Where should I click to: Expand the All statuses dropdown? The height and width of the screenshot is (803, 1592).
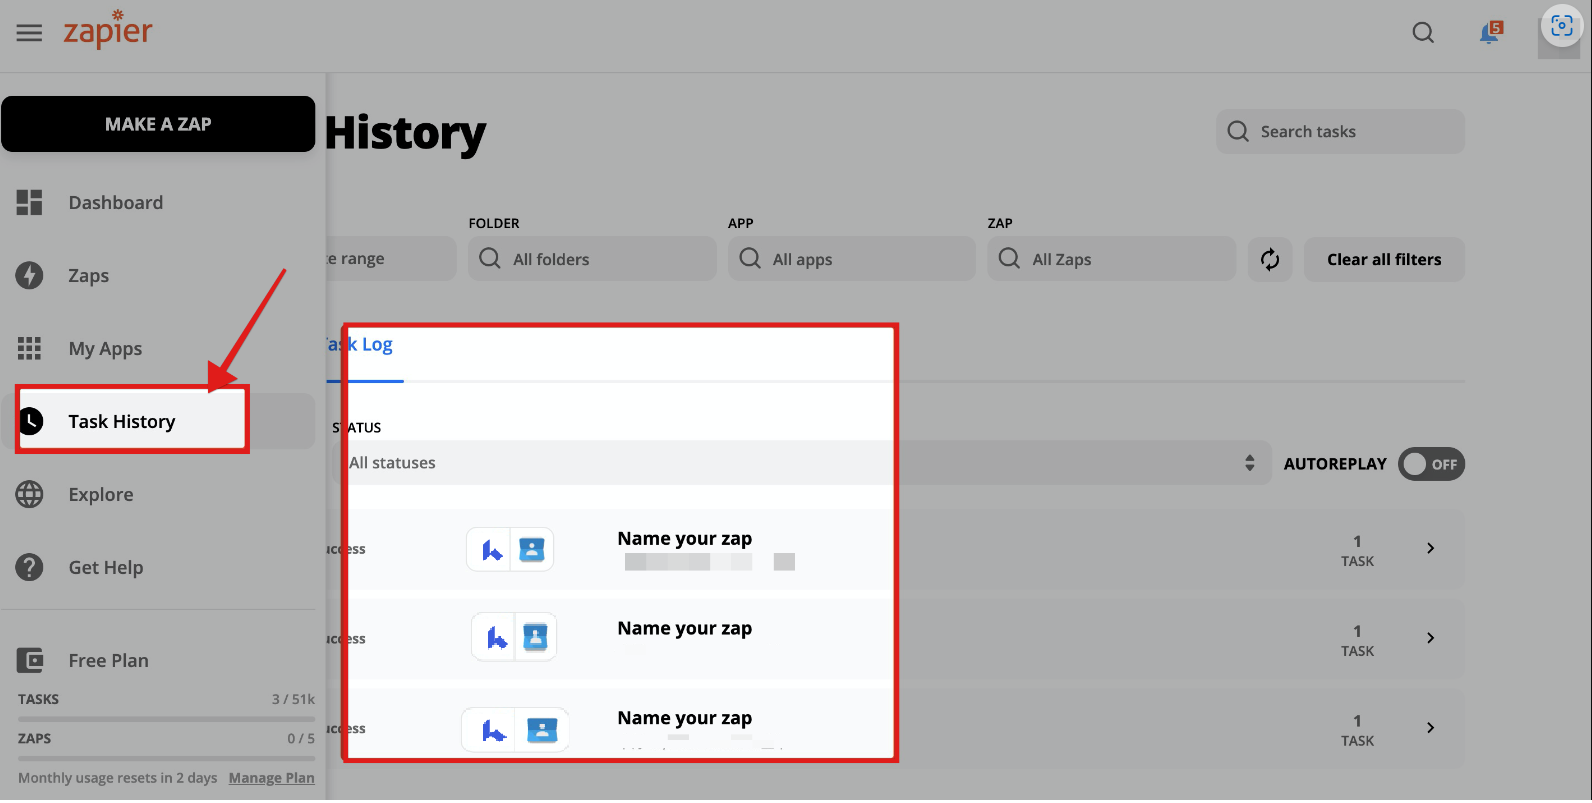(x=800, y=463)
